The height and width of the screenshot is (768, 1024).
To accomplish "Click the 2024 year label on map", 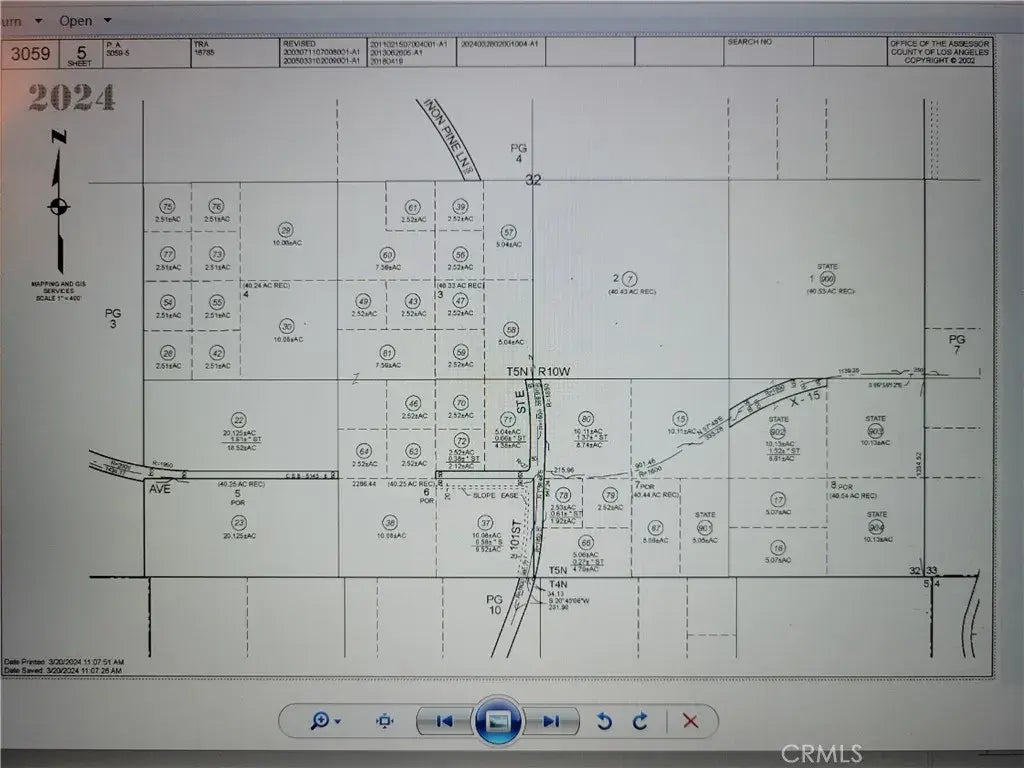I will (71, 98).
